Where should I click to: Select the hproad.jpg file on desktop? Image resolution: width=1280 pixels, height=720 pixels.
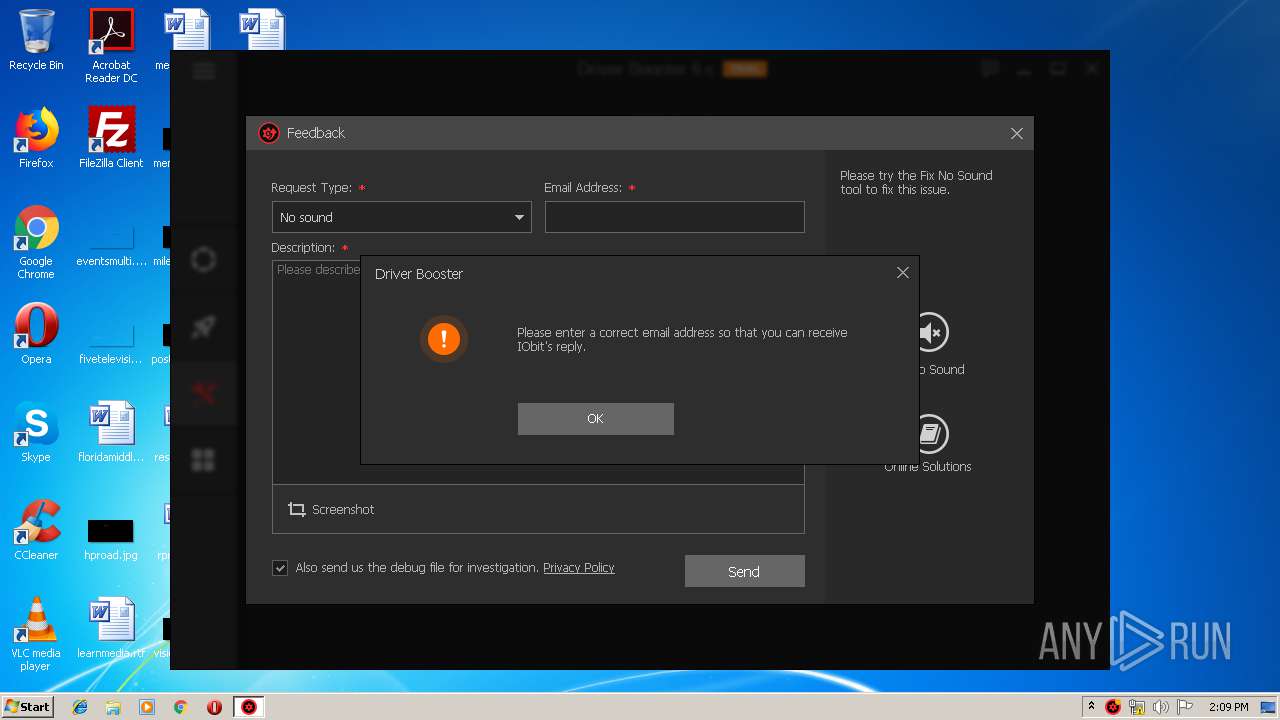click(x=111, y=538)
